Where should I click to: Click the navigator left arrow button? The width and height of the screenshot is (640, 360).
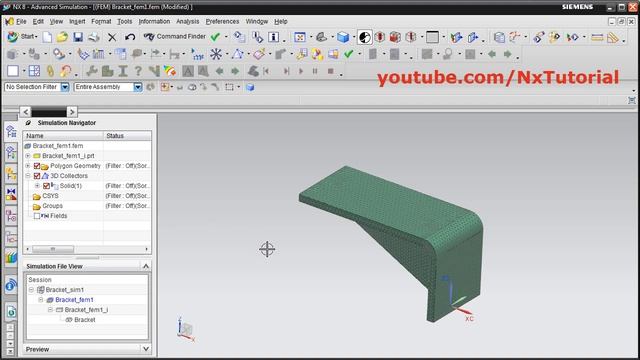pyautogui.click(x=25, y=112)
